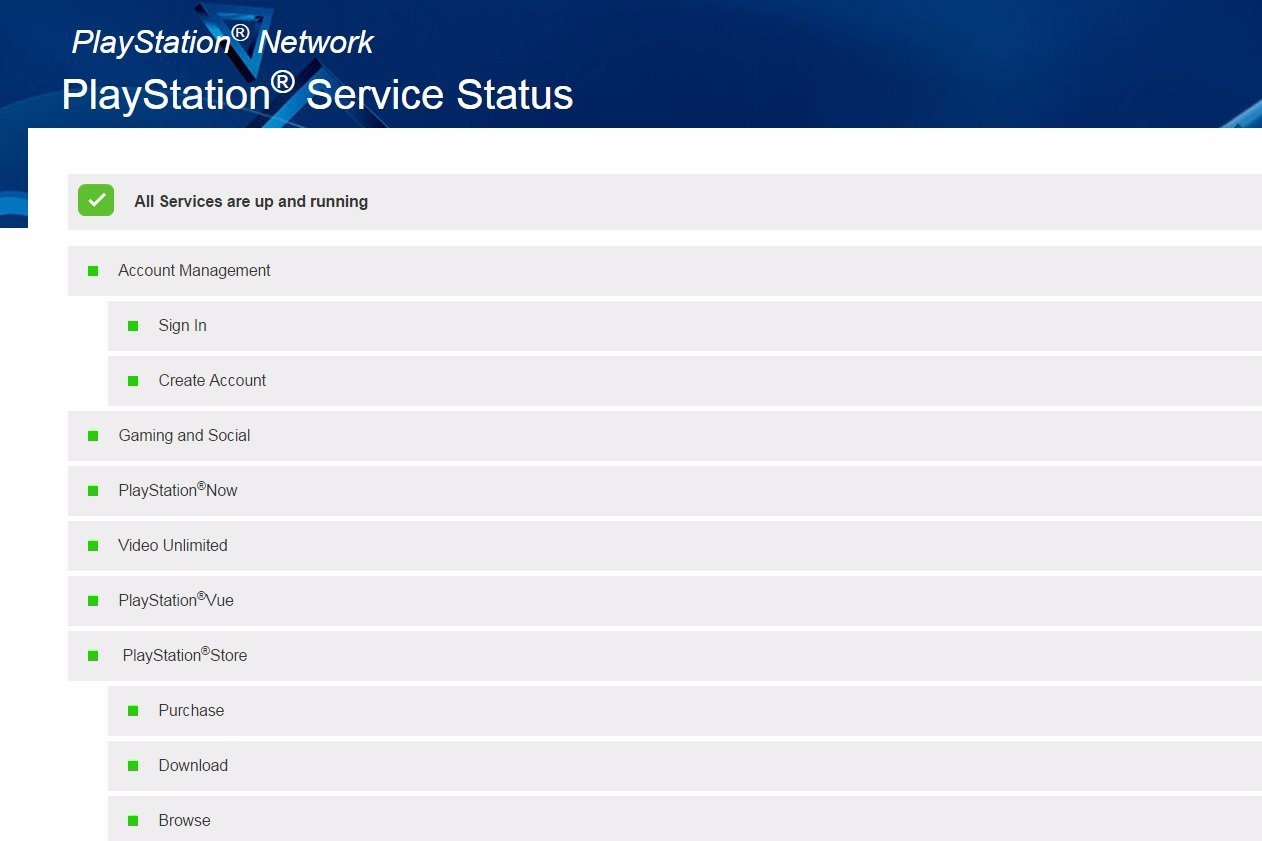1262x841 pixels.
Task: Open the Browse service row
Action: (184, 821)
